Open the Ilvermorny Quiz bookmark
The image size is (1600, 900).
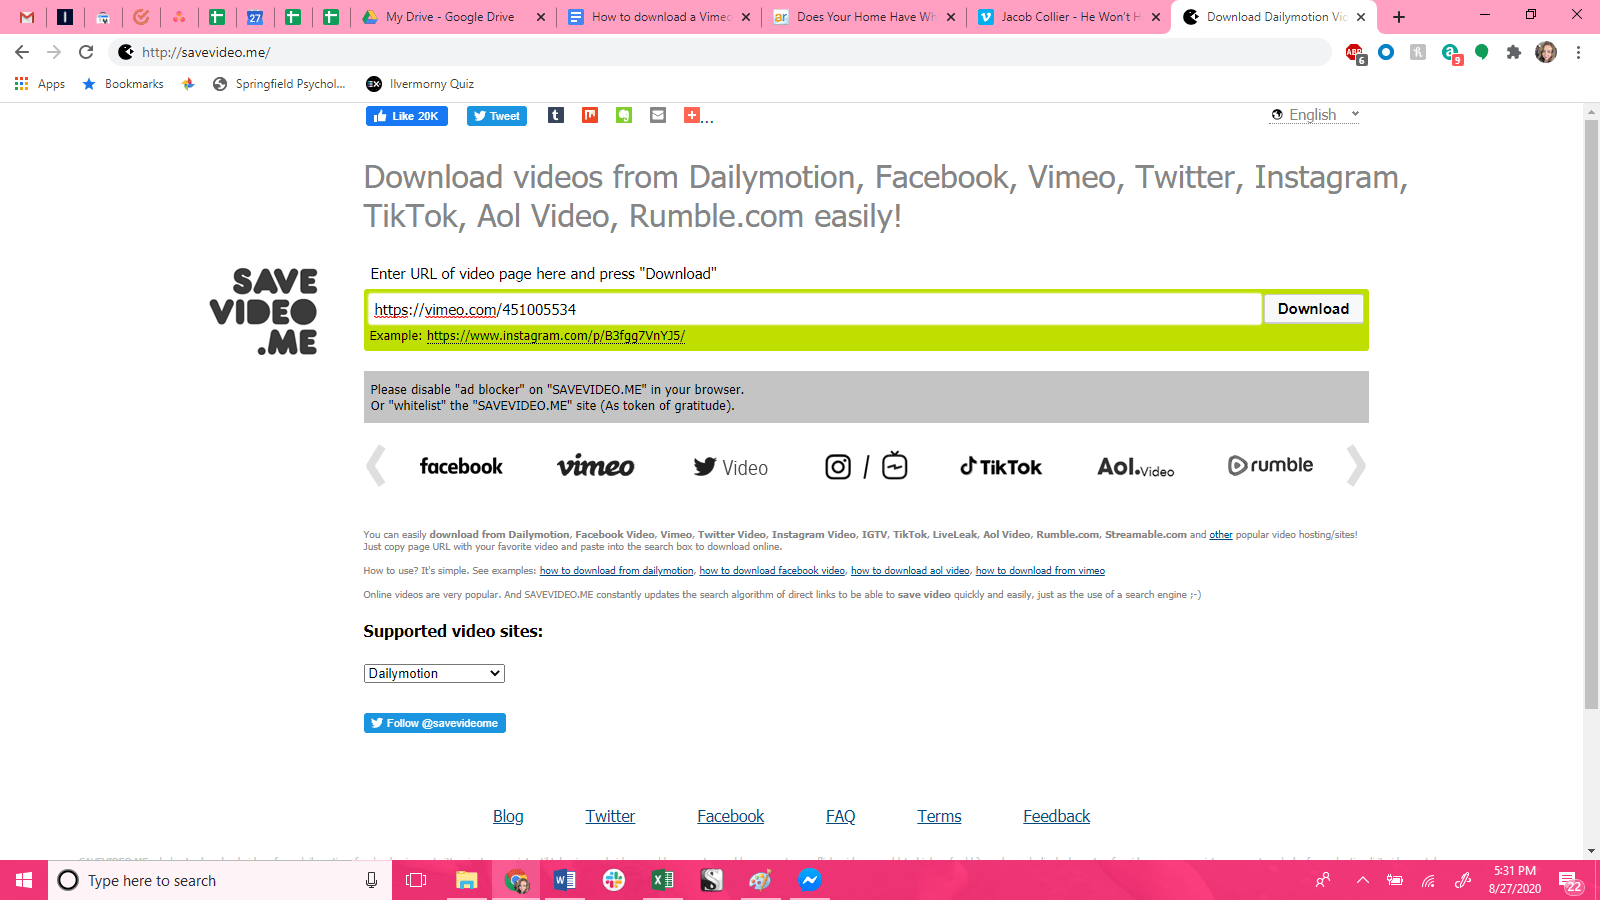point(420,84)
